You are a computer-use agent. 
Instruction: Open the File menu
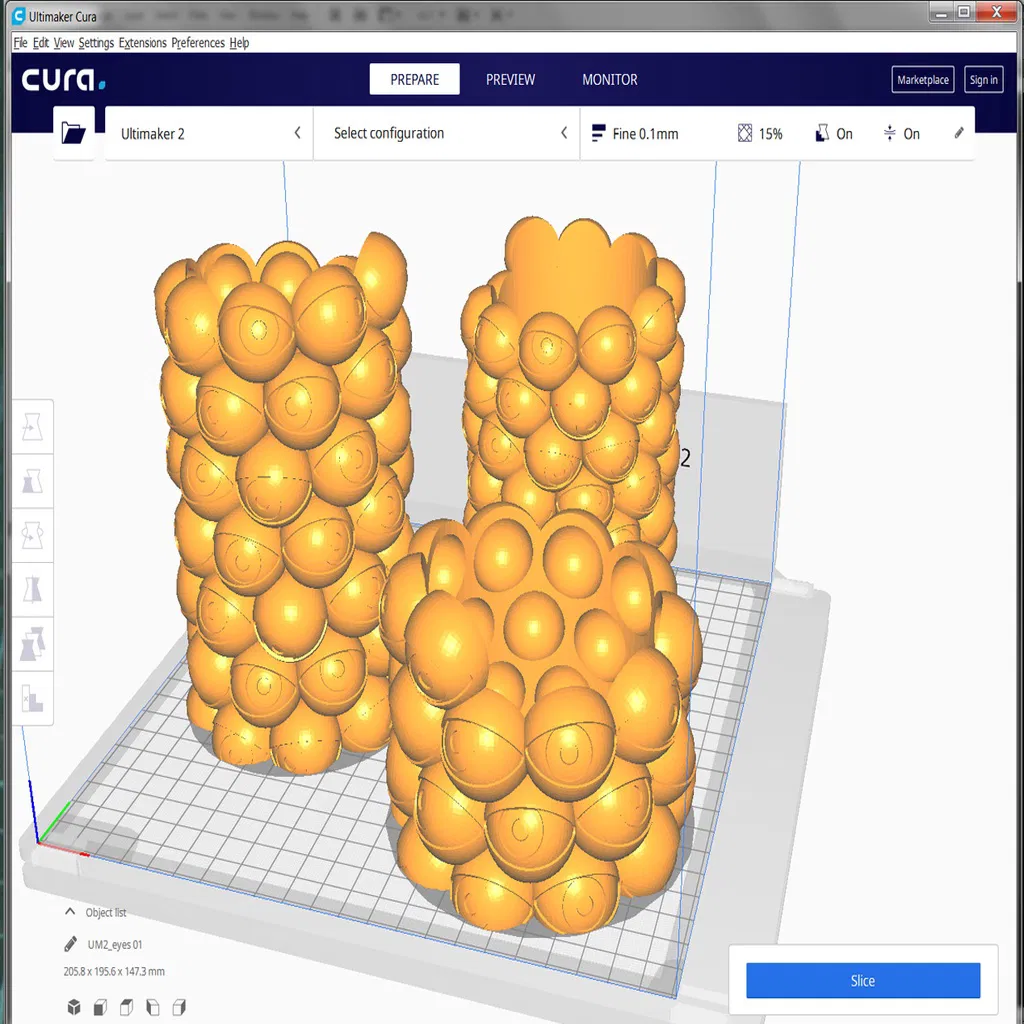(20, 42)
